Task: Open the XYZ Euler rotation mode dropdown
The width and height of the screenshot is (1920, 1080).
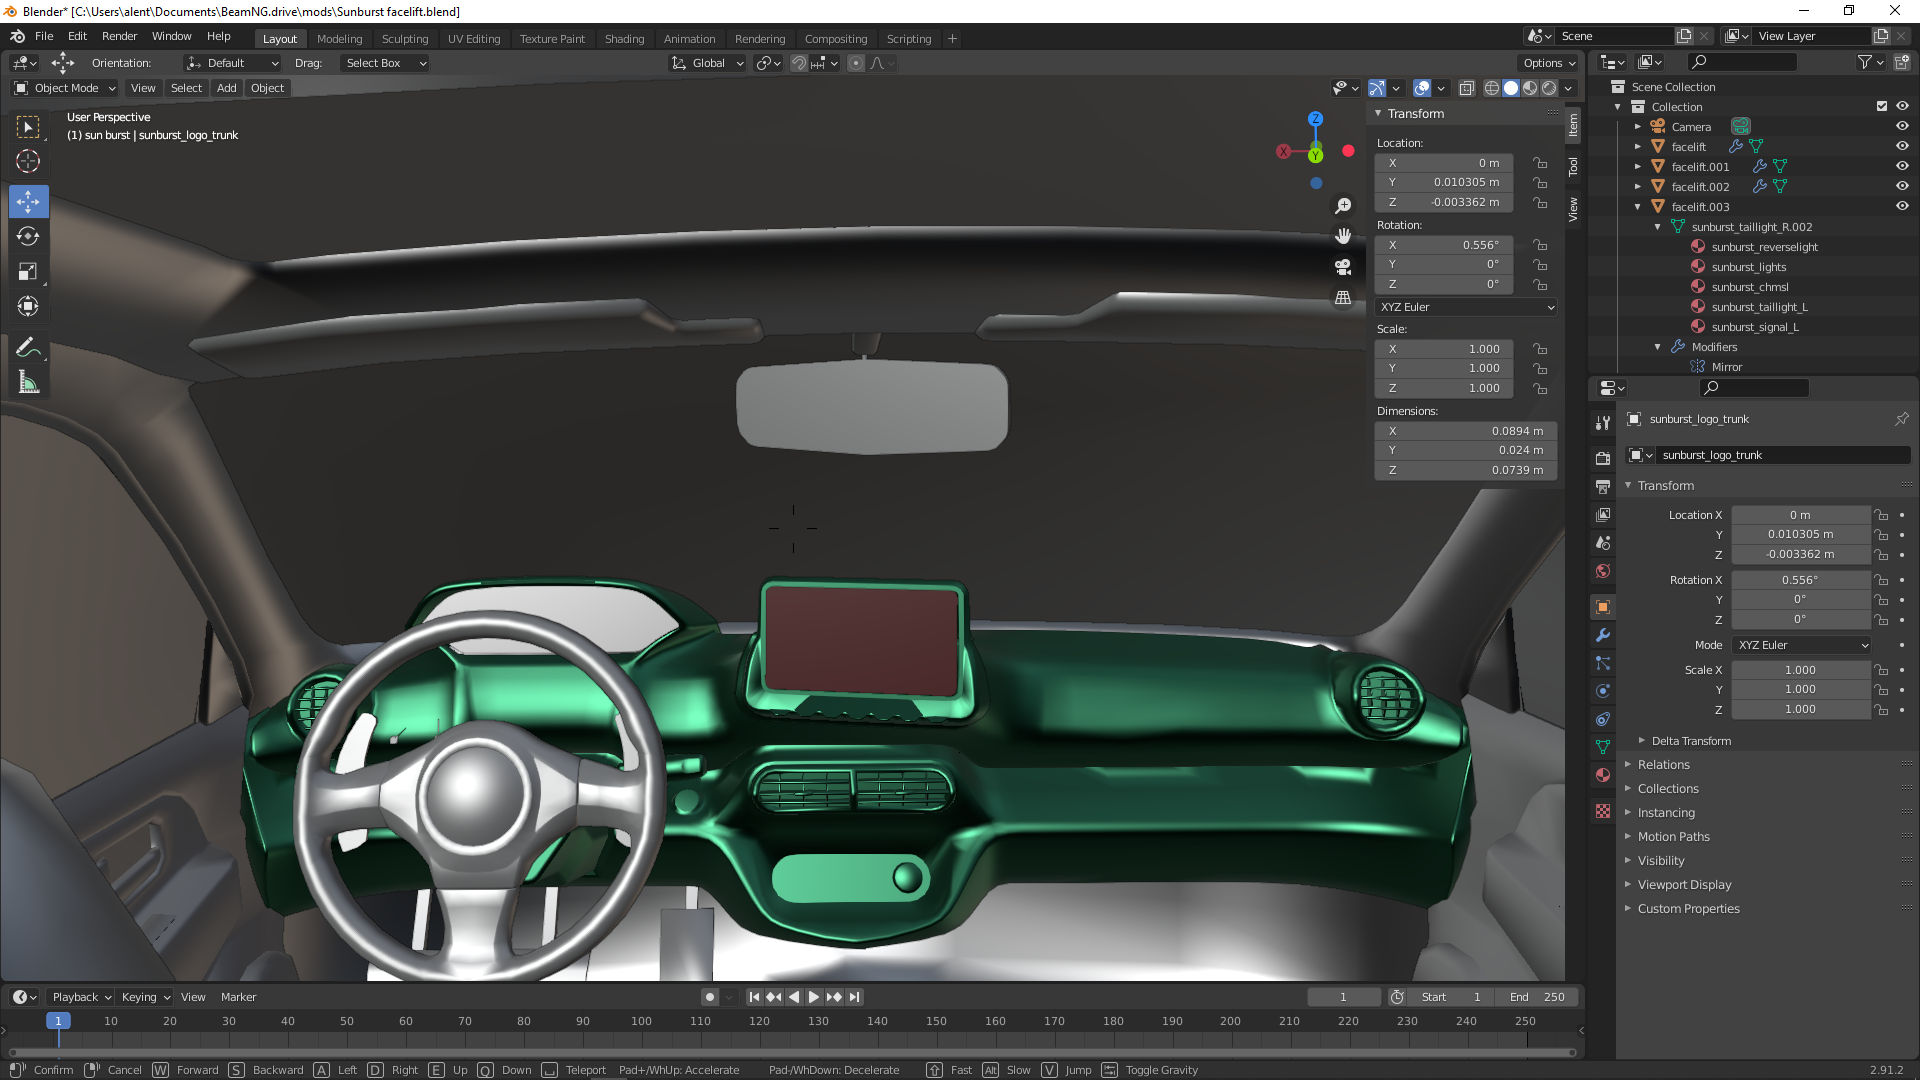Action: [x=1466, y=307]
